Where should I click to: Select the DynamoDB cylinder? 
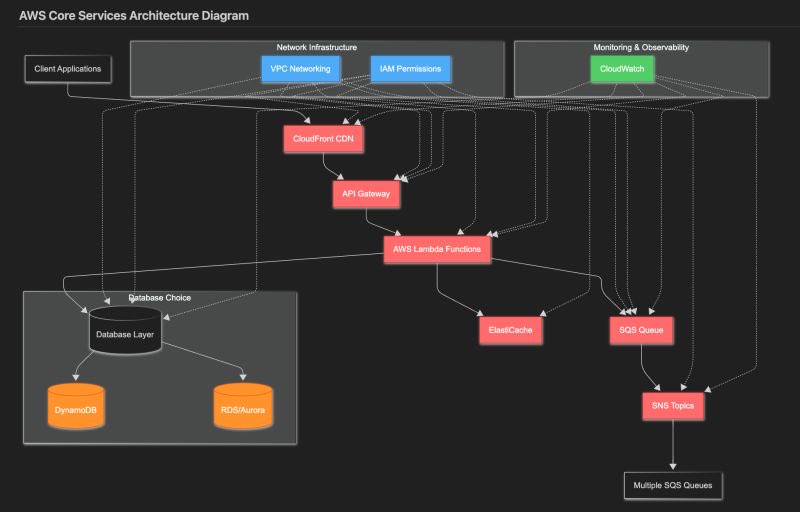click(76, 406)
